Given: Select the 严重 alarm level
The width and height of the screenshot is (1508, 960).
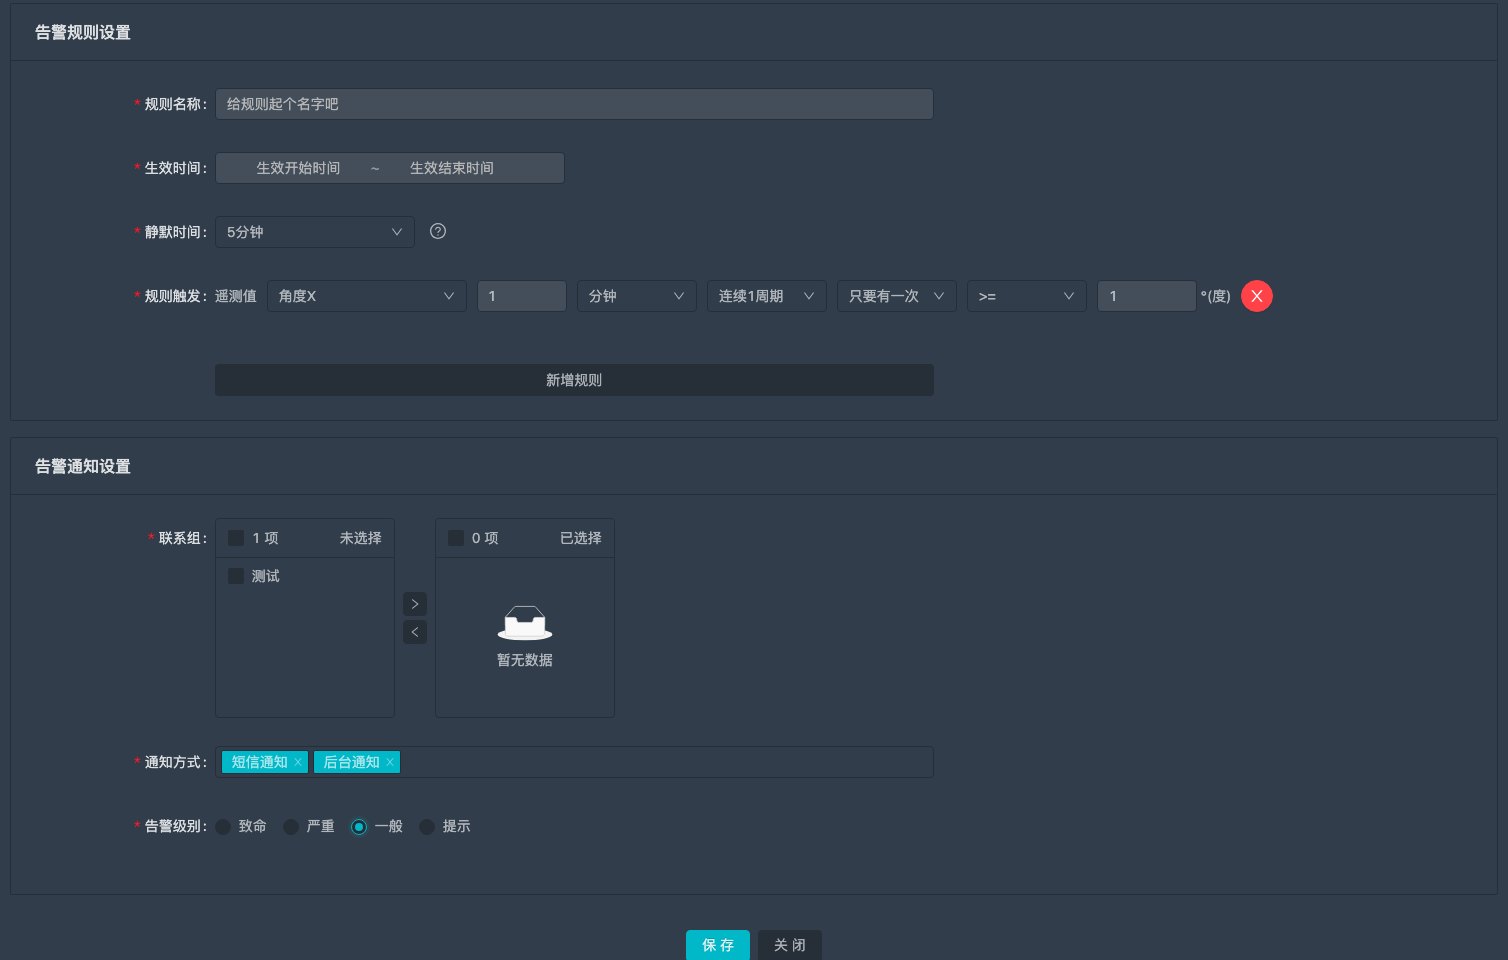Looking at the screenshot, I should (x=291, y=827).
